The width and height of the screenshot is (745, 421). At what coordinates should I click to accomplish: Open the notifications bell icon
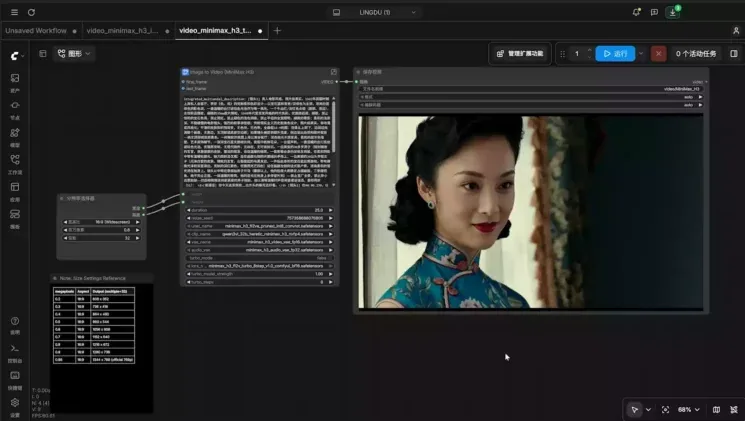(636, 12)
